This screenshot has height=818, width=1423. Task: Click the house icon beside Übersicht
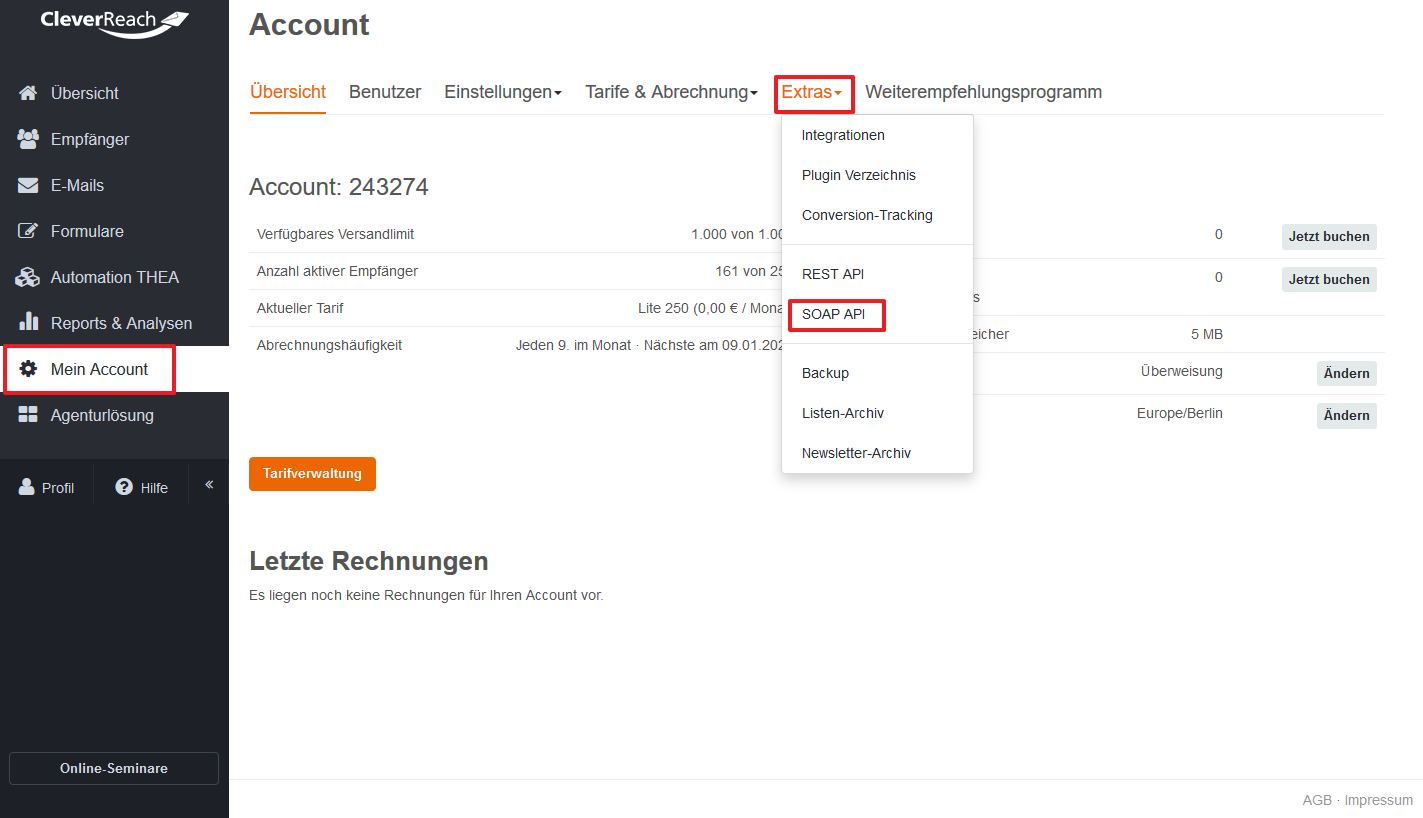pyautogui.click(x=28, y=93)
